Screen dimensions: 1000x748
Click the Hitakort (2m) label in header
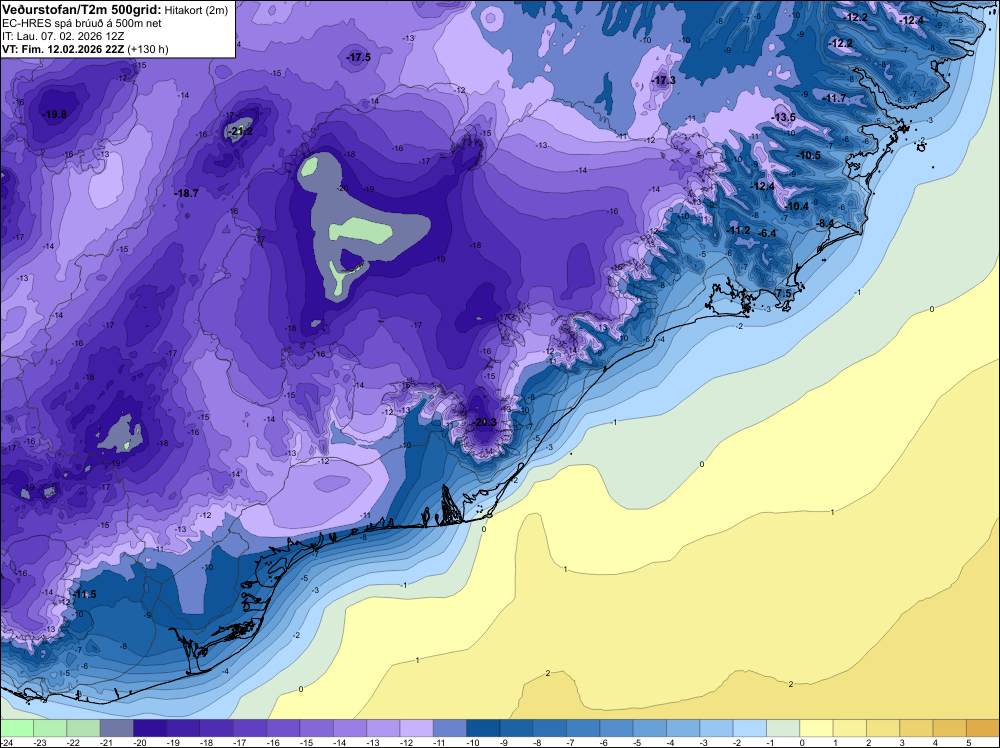coord(196,10)
